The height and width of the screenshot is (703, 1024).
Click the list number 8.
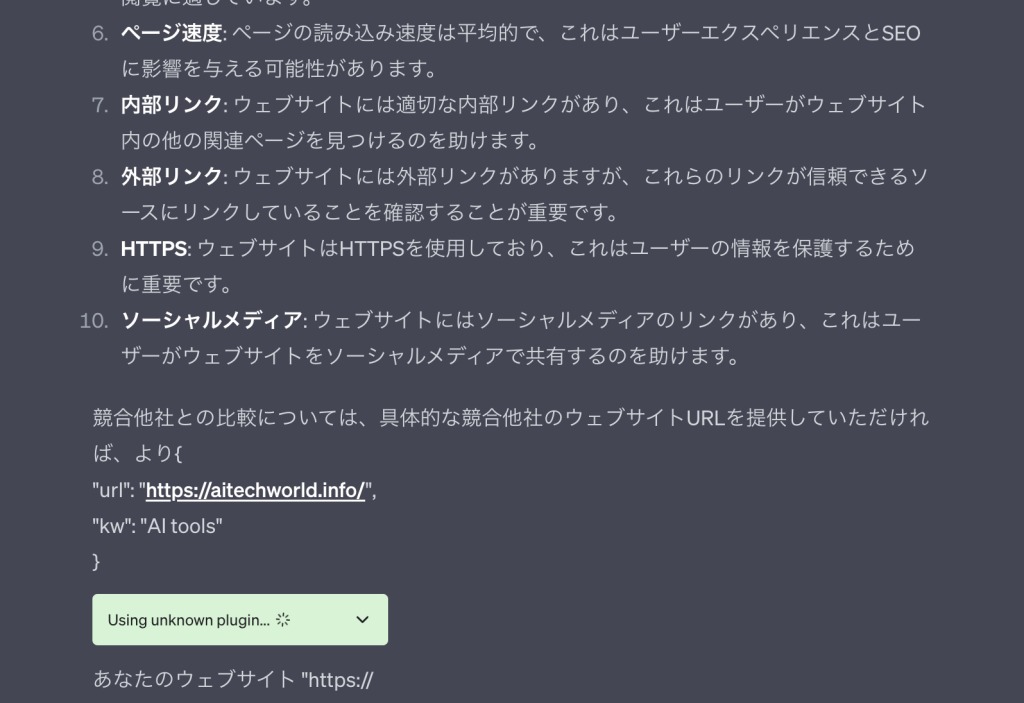coord(100,176)
